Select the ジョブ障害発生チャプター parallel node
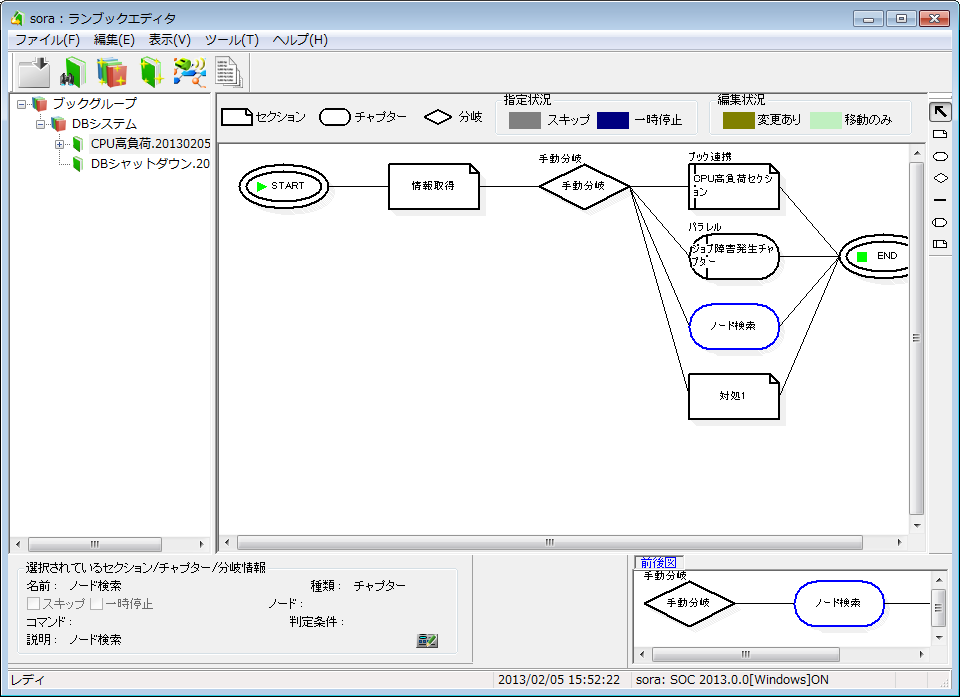This screenshot has height=697, width=960. pyautogui.click(x=733, y=256)
